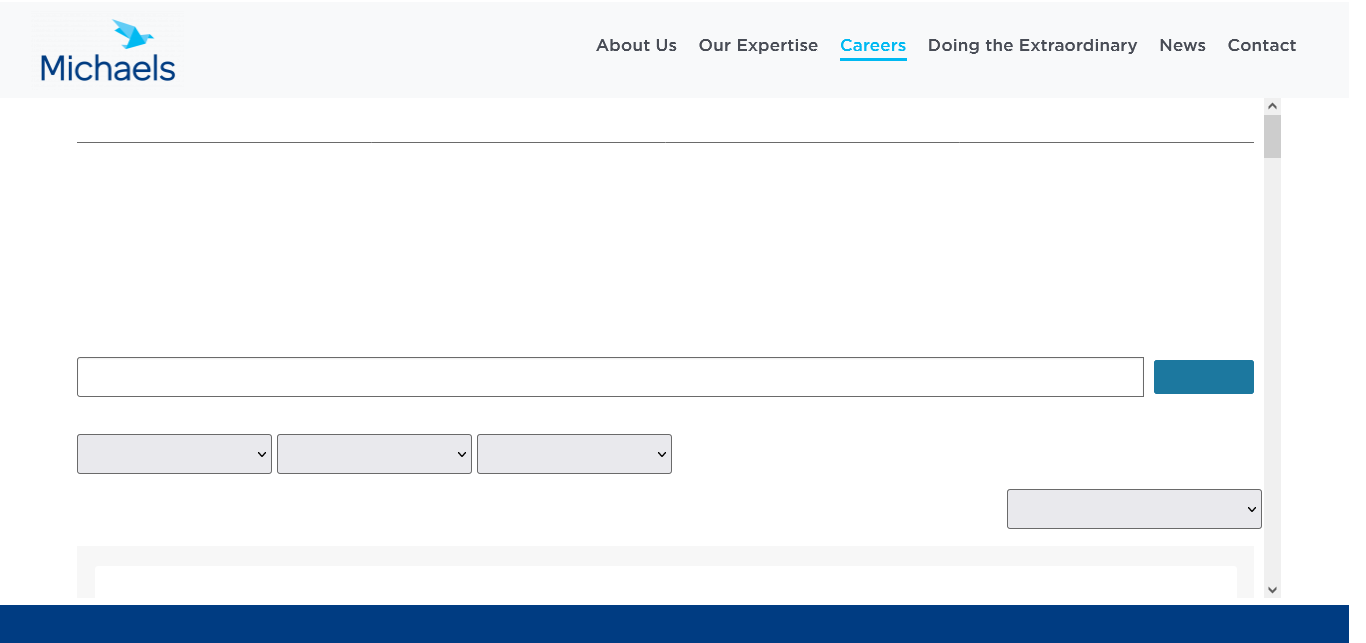
Task: Open the Doing the Extraordinary page
Action: click(x=1032, y=45)
